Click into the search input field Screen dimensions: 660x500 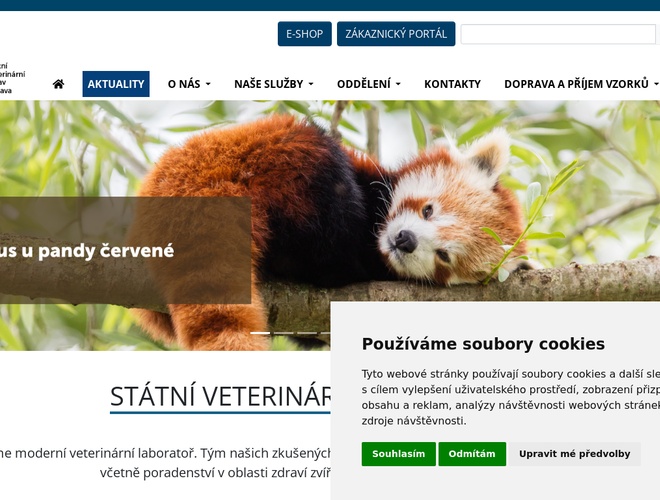click(558, 34)
